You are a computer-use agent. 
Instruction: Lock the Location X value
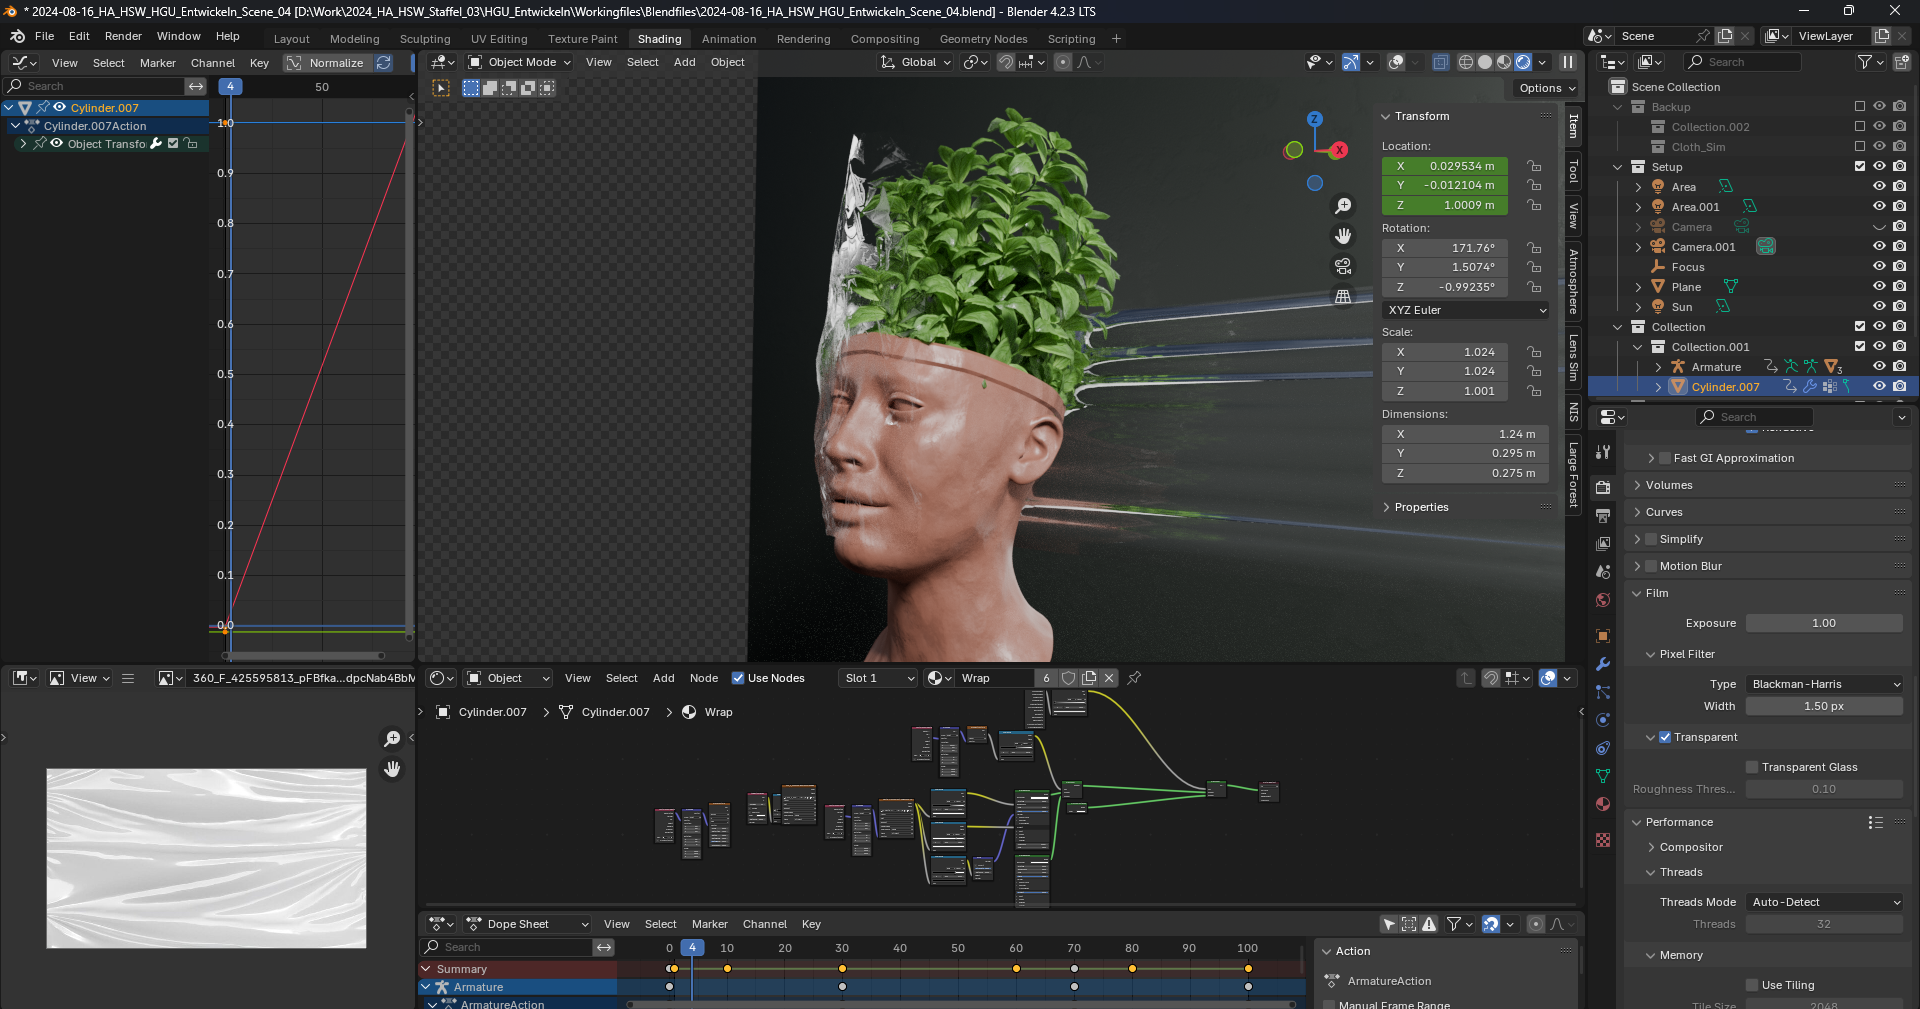pyautogui.click(x=1533, y=166)
